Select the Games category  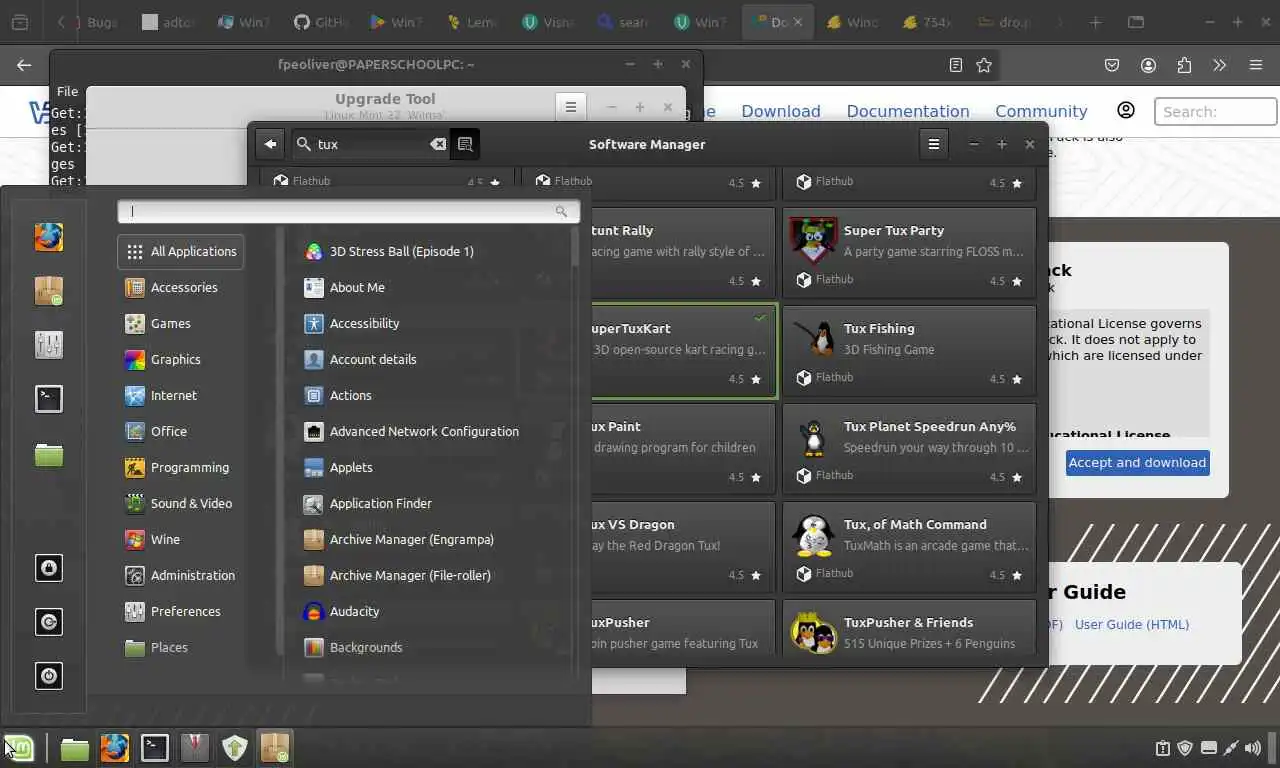[180, 323]
